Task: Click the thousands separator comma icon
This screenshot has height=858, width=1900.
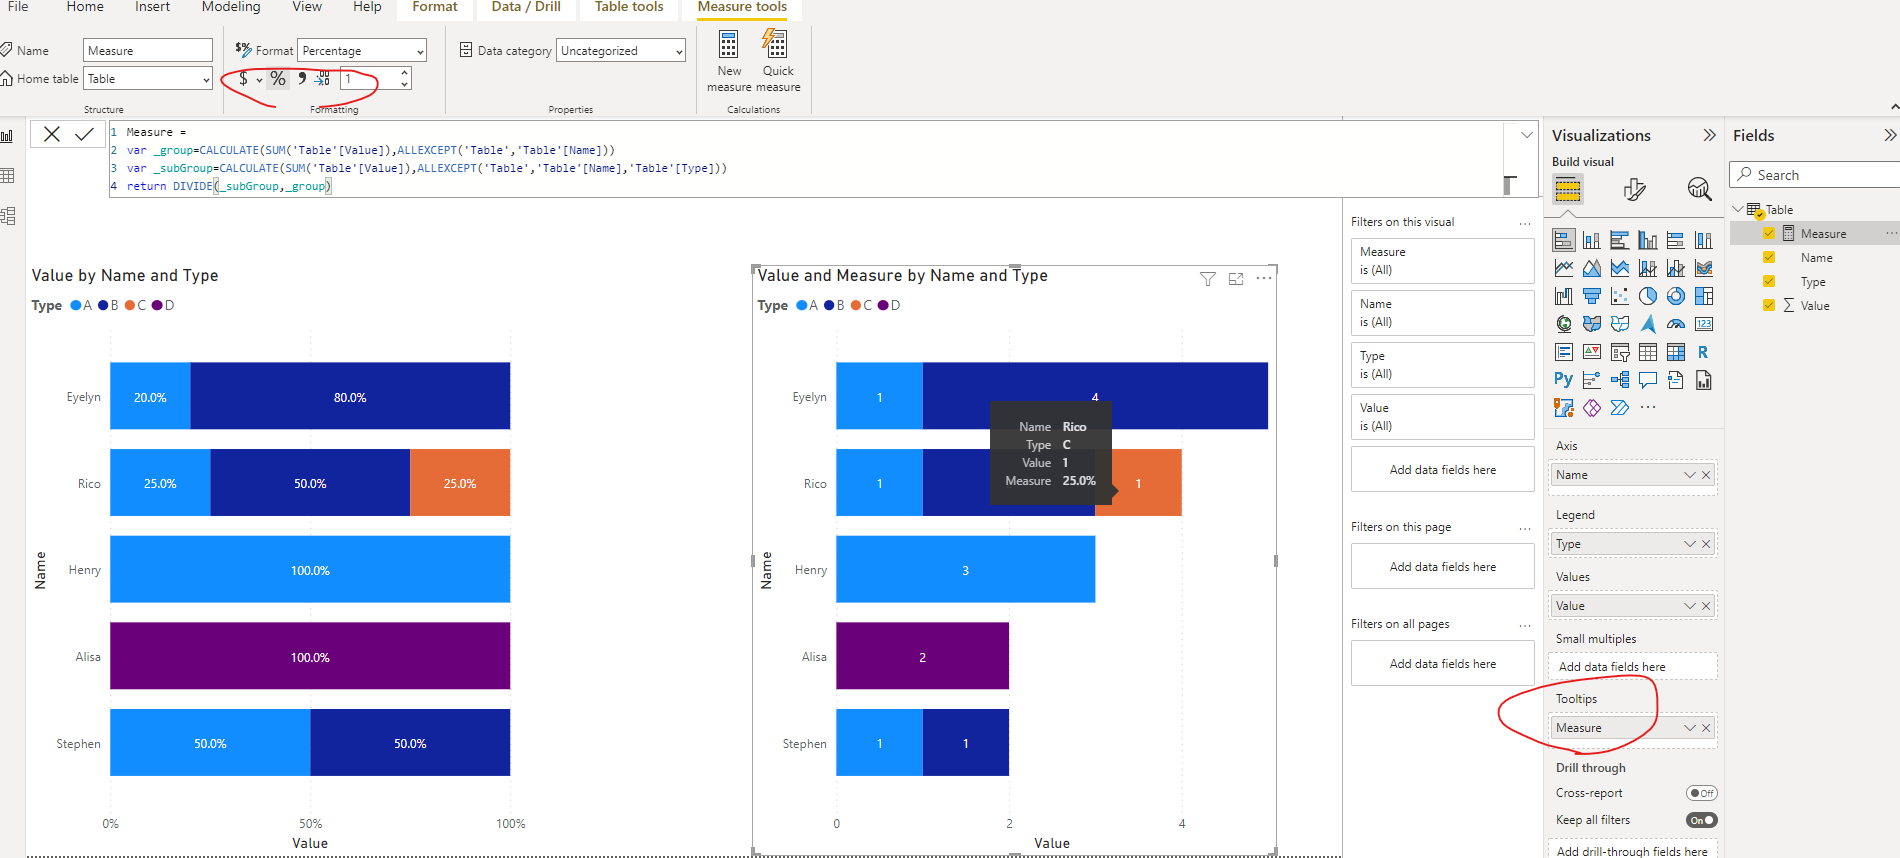Action: [x=302, y=78]
